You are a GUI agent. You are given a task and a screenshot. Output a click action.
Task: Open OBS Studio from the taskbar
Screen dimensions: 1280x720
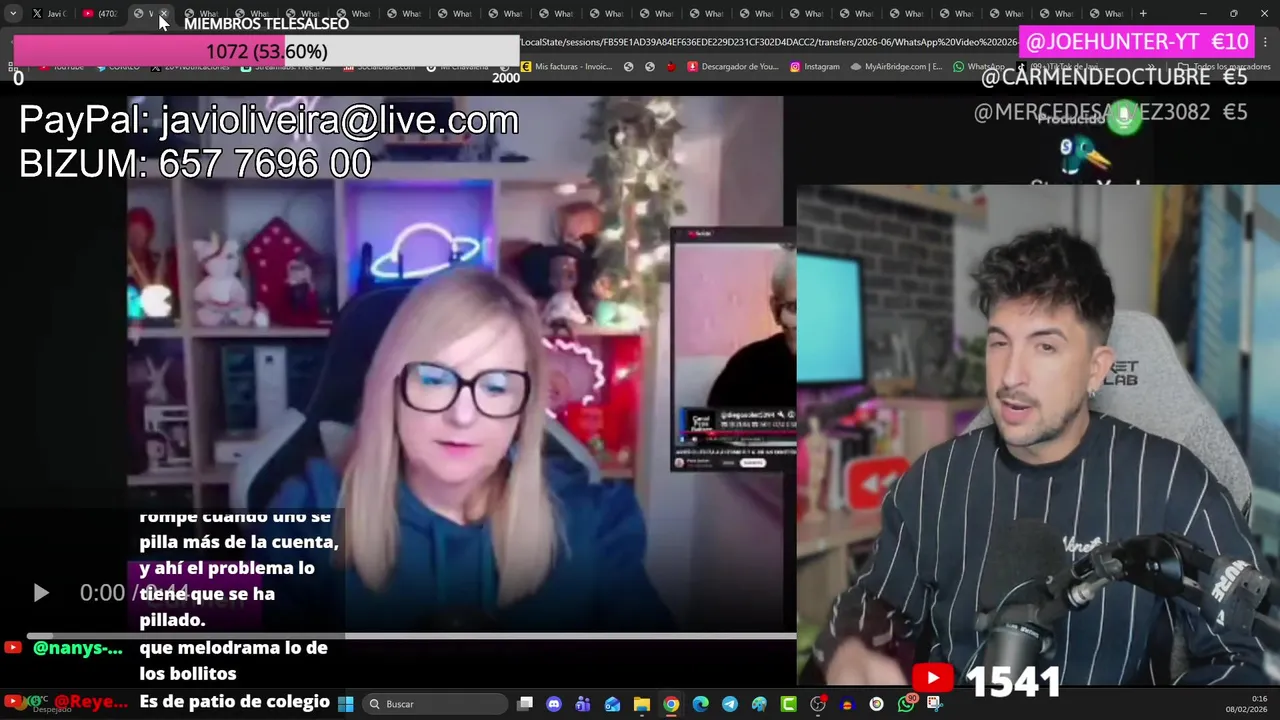click(818, 704)
